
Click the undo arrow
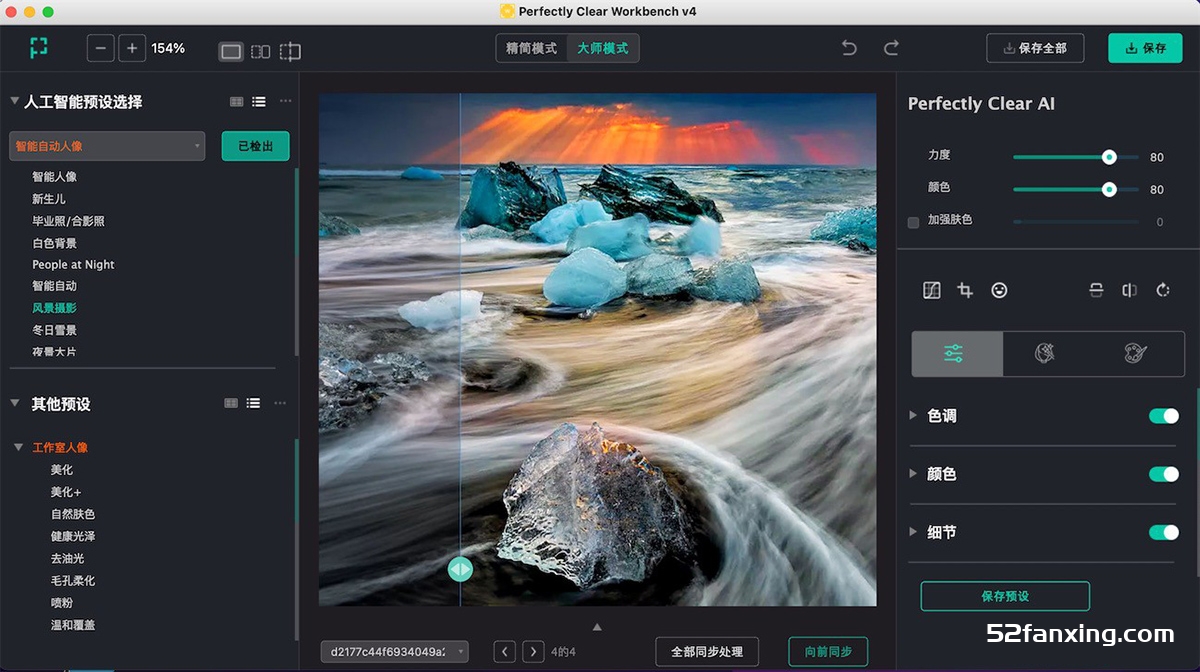[849, 48]
